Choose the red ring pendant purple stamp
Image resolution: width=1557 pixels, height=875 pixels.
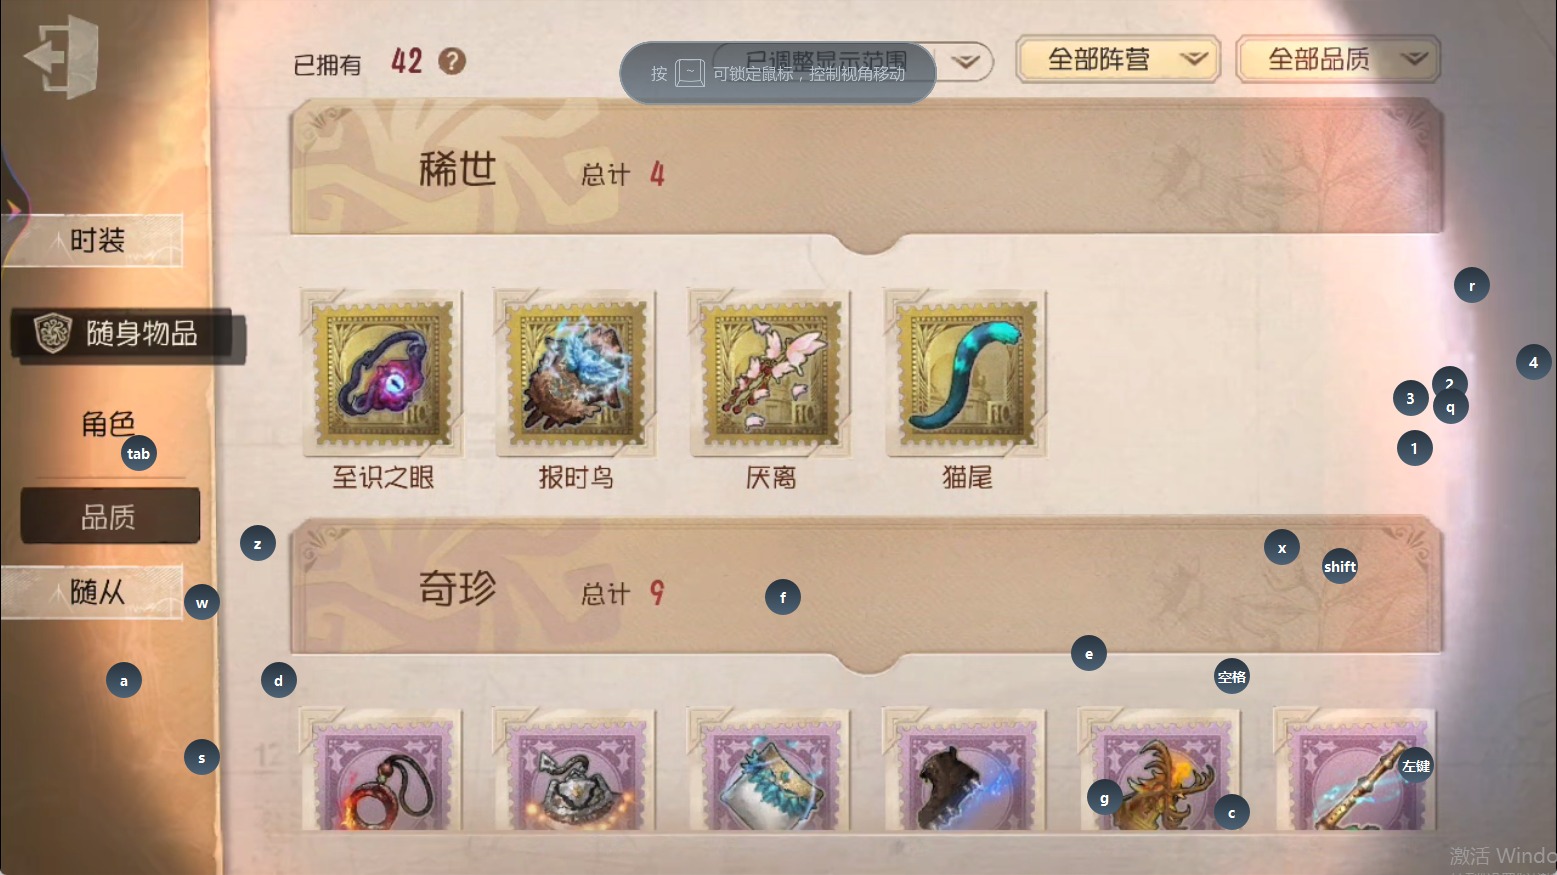tap(381, 770)
